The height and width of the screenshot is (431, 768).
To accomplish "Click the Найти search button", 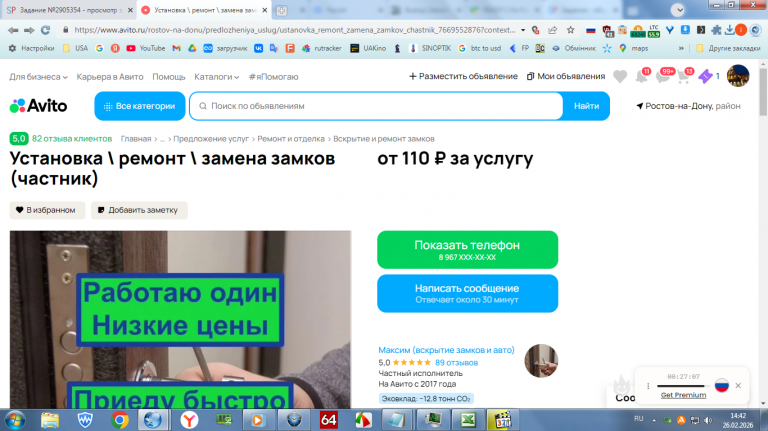I will [x=586, y=106].
